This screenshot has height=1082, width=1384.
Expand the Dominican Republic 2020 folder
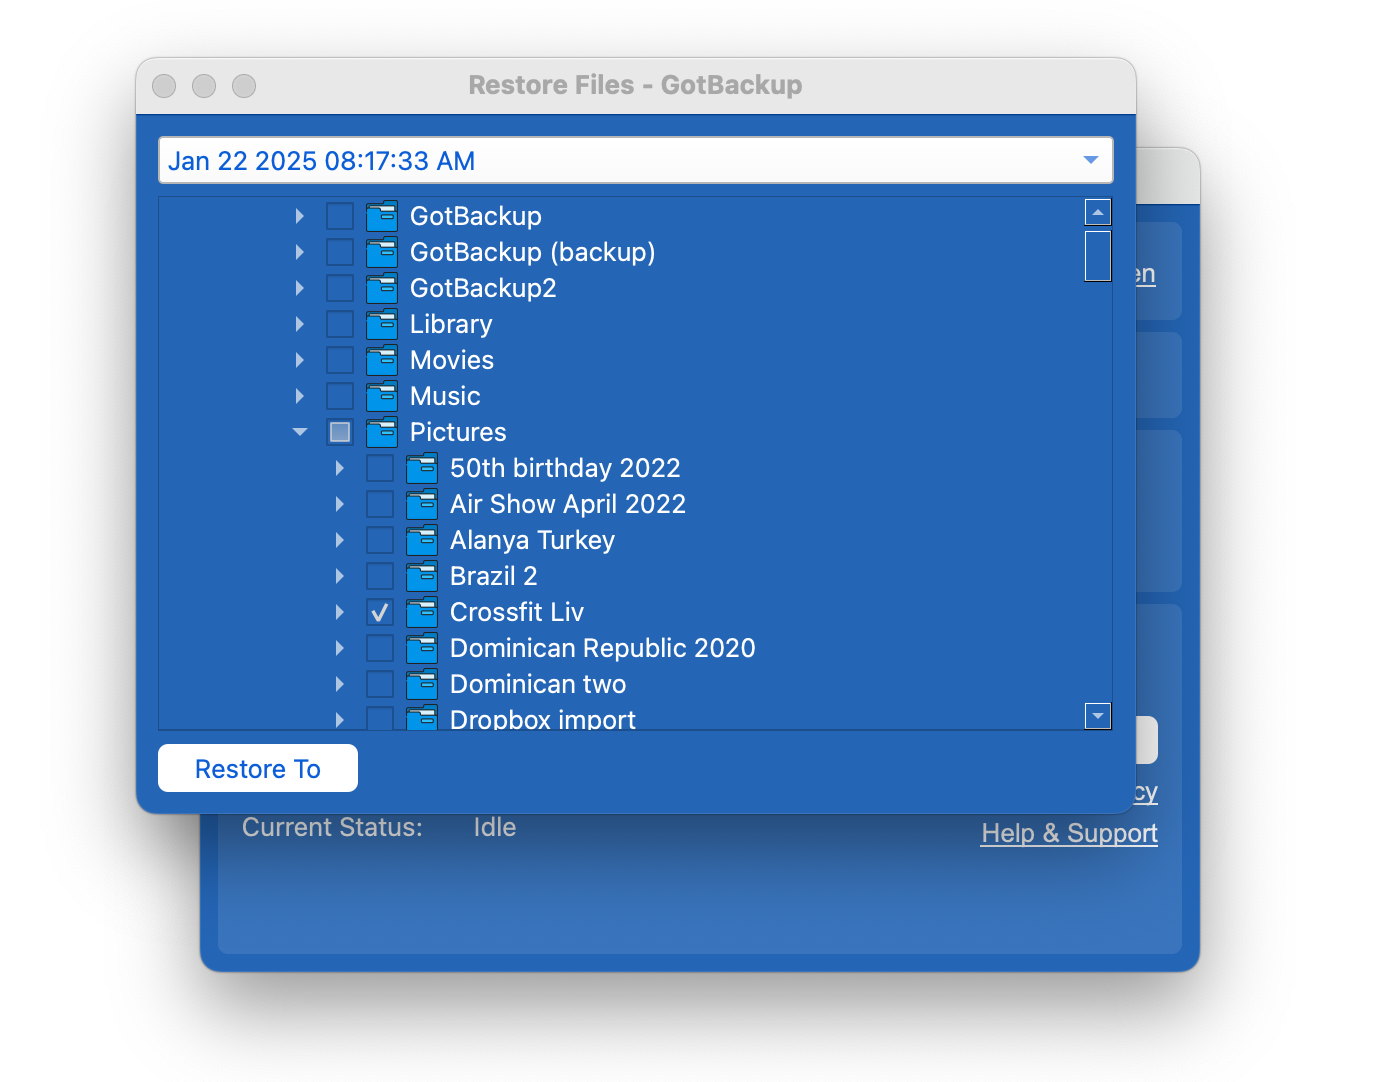point(339,648)
